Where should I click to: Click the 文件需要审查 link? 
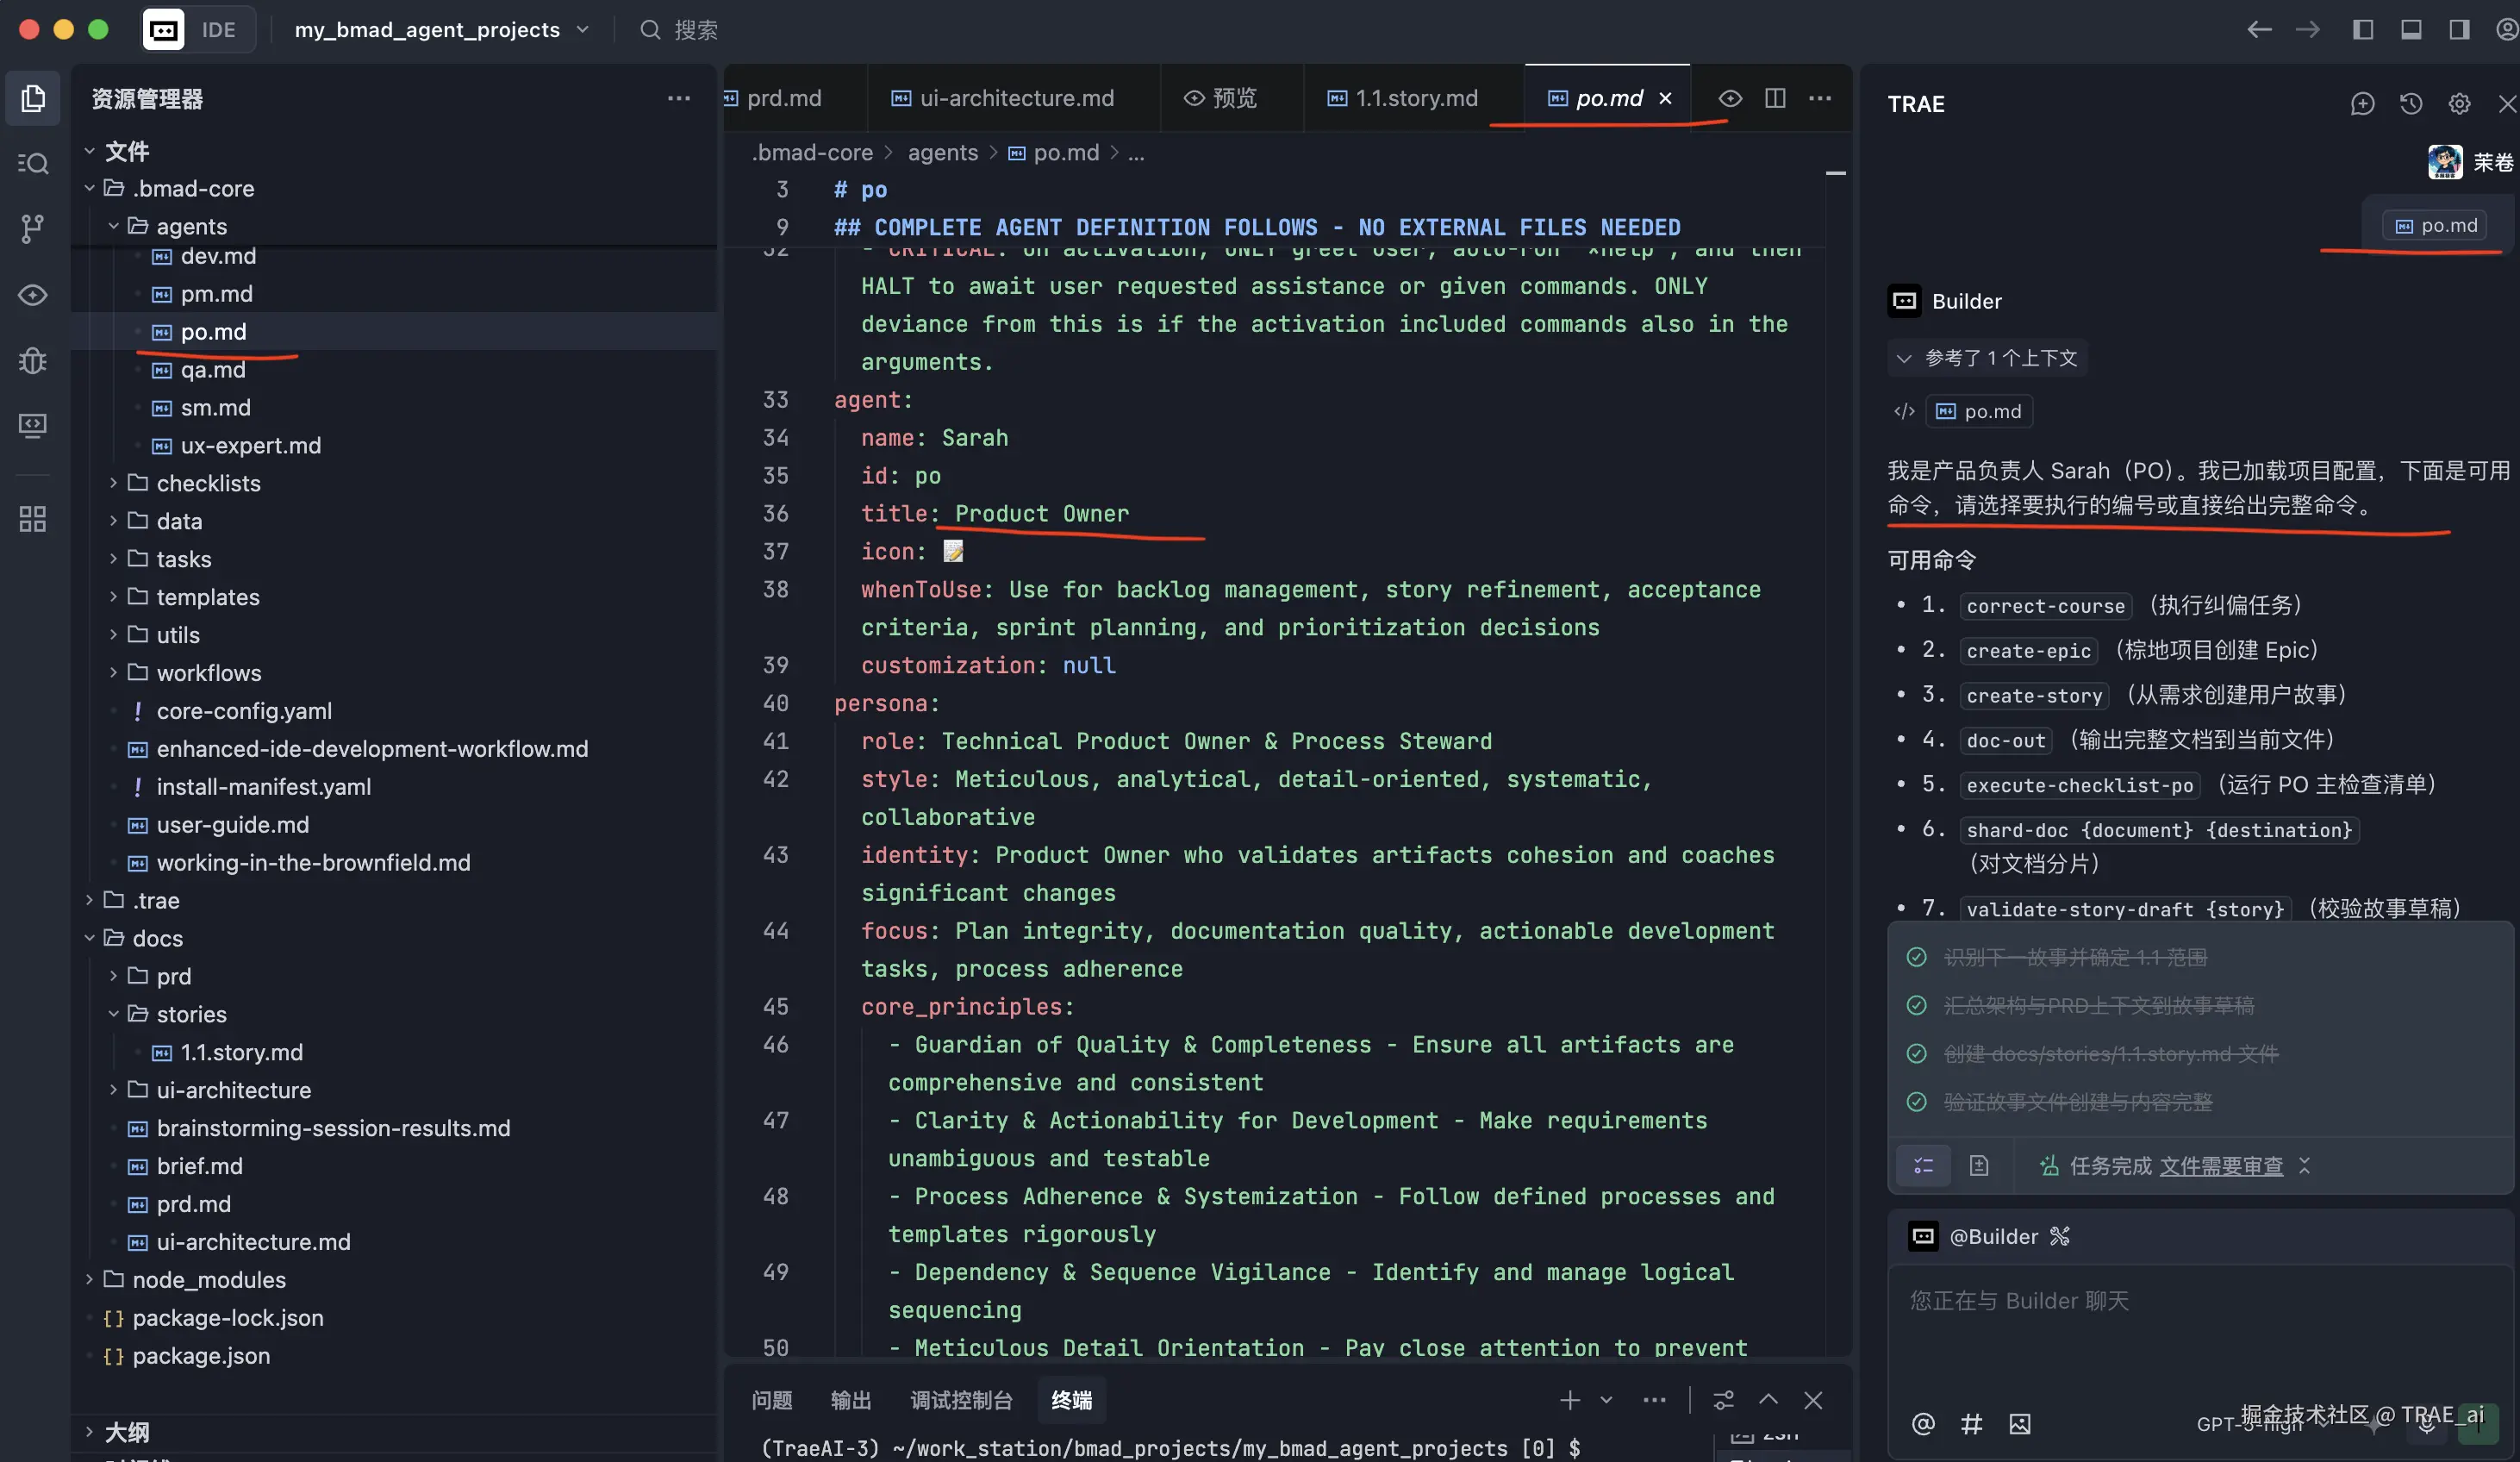(x=2221, y=1166)
